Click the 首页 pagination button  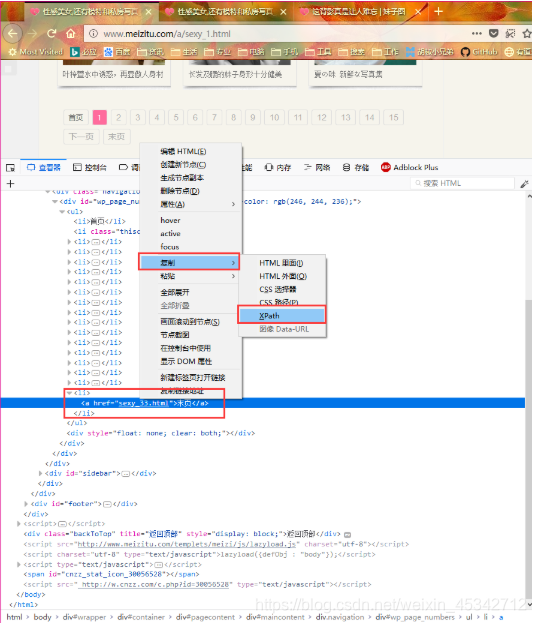[76, 118]
